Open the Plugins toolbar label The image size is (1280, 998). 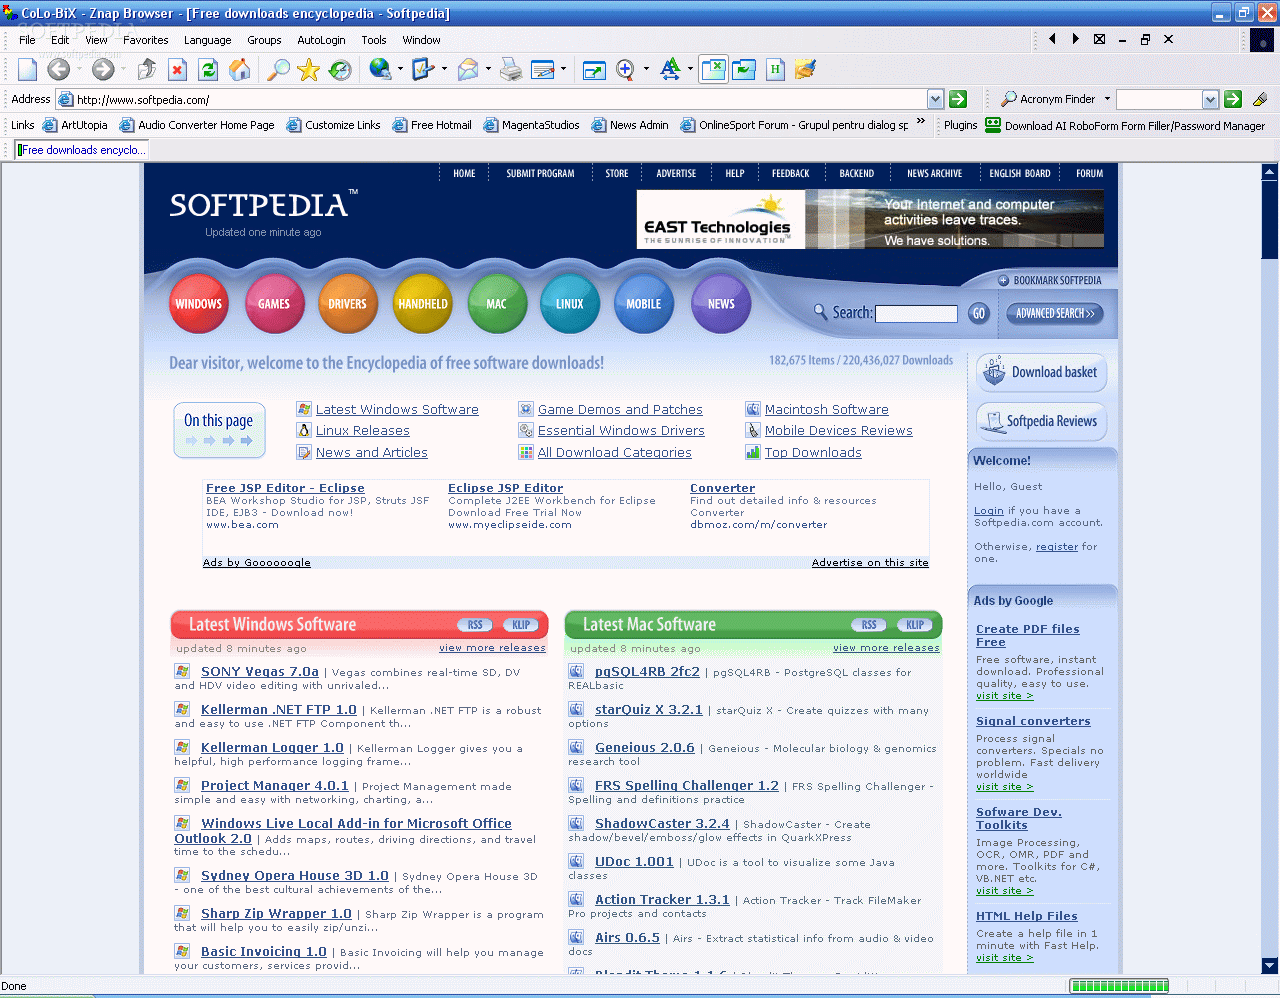click(x=961, y=125)
